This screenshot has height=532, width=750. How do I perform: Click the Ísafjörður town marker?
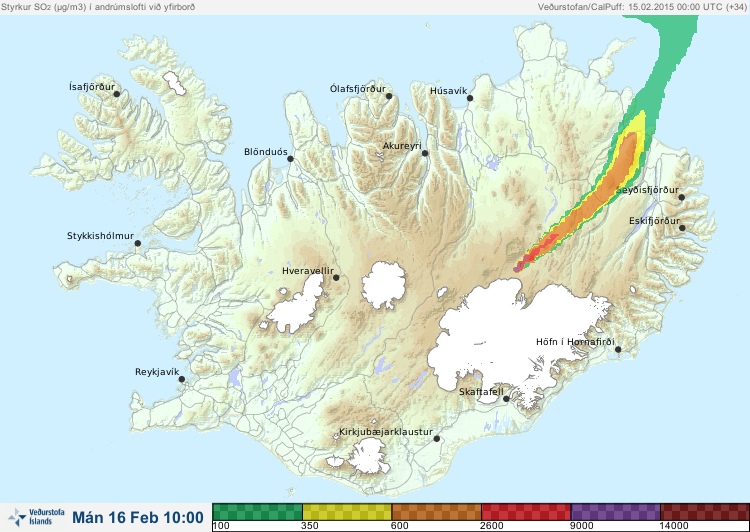(x=116, y=94)
